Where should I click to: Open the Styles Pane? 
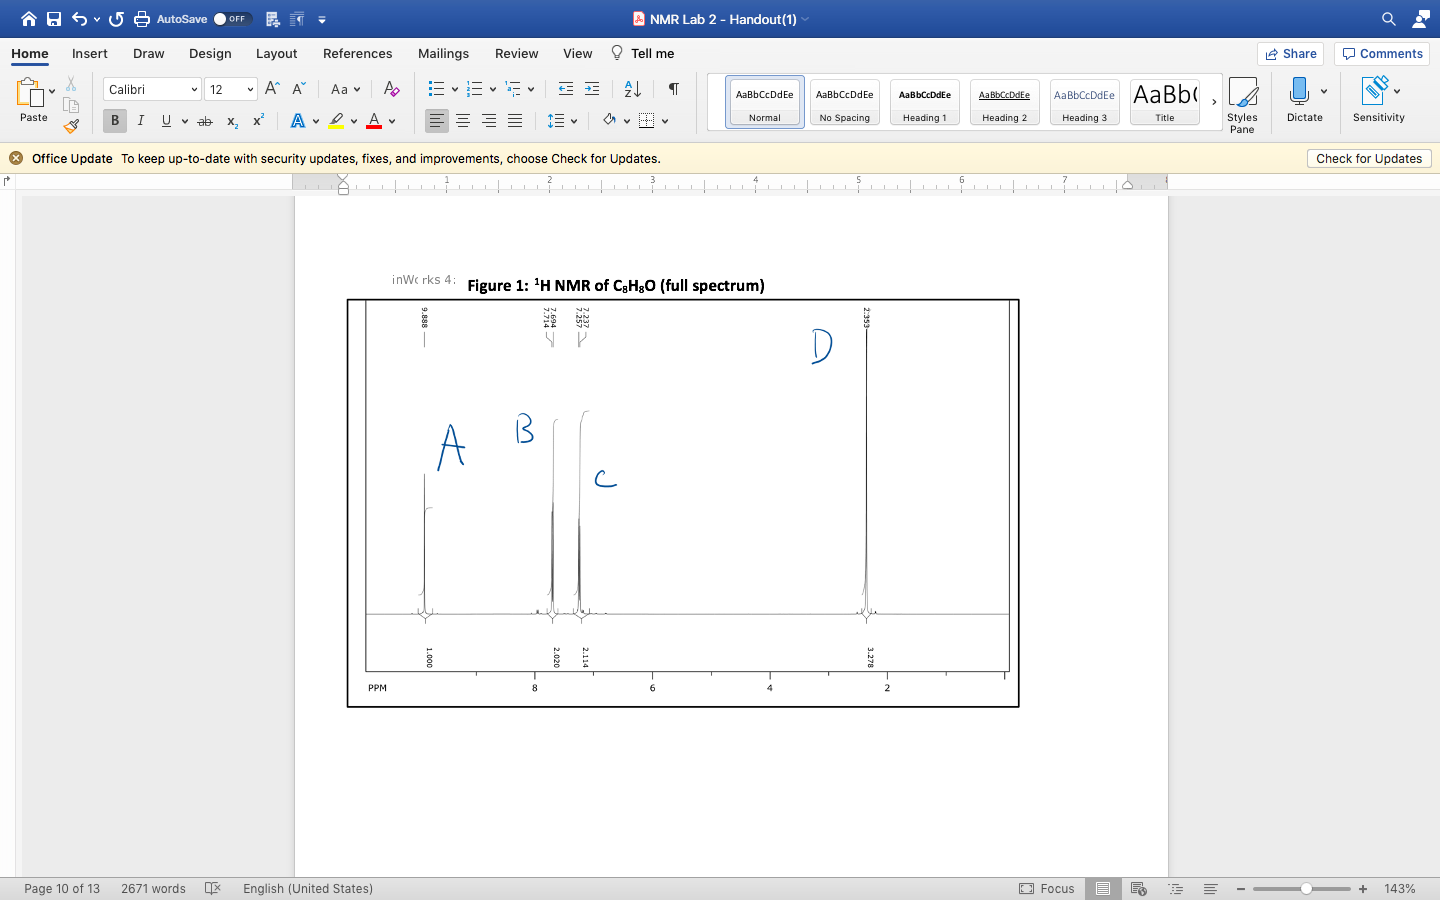(1242, 100)
